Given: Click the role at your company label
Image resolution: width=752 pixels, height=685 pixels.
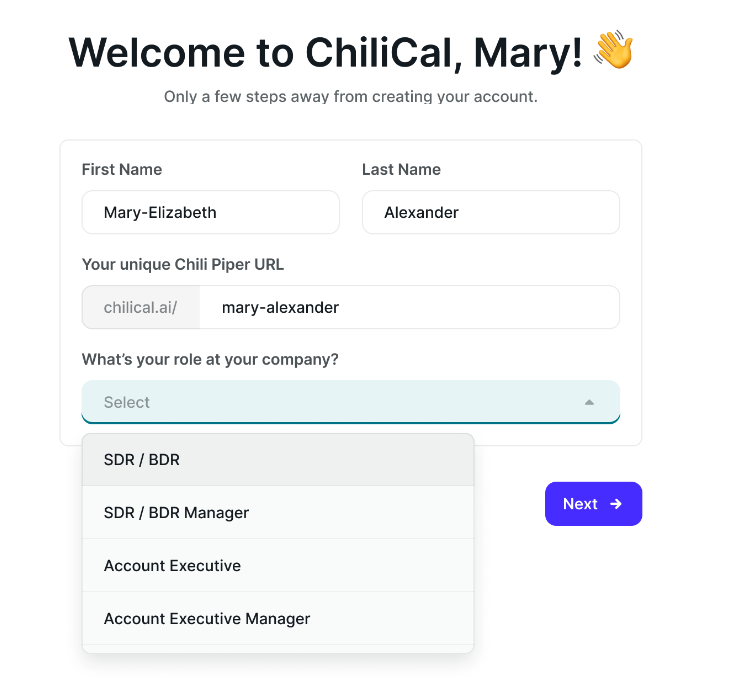Looking at the screenshot, I should coord(210,359).
